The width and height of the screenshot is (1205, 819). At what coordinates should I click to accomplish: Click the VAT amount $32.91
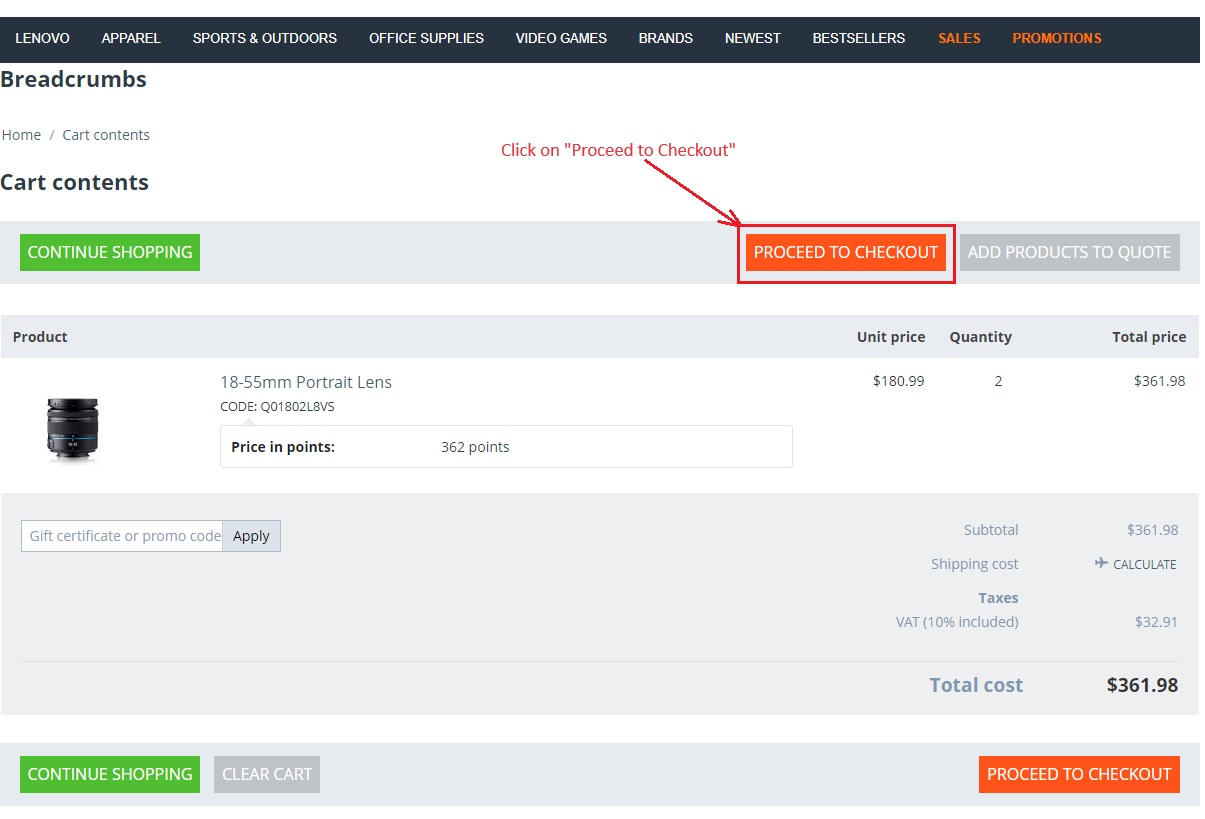1156,622
